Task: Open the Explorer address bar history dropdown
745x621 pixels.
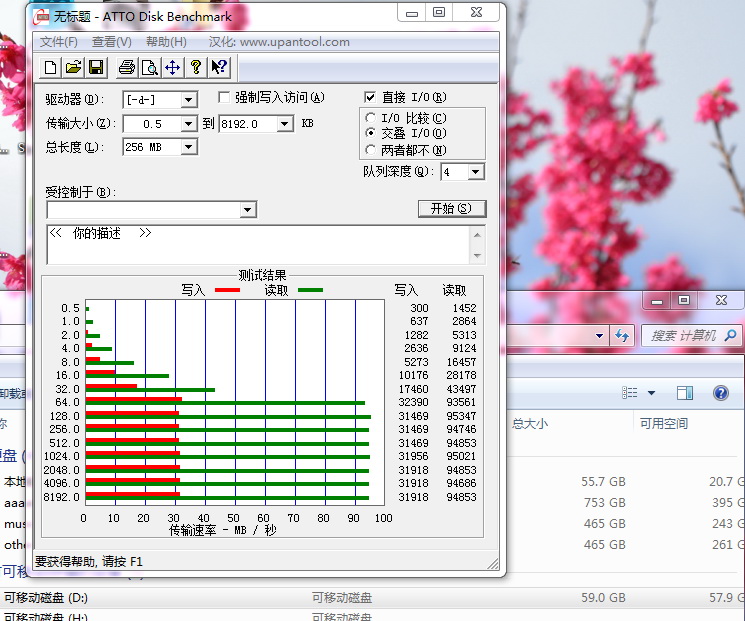Action: pos(600,336)
